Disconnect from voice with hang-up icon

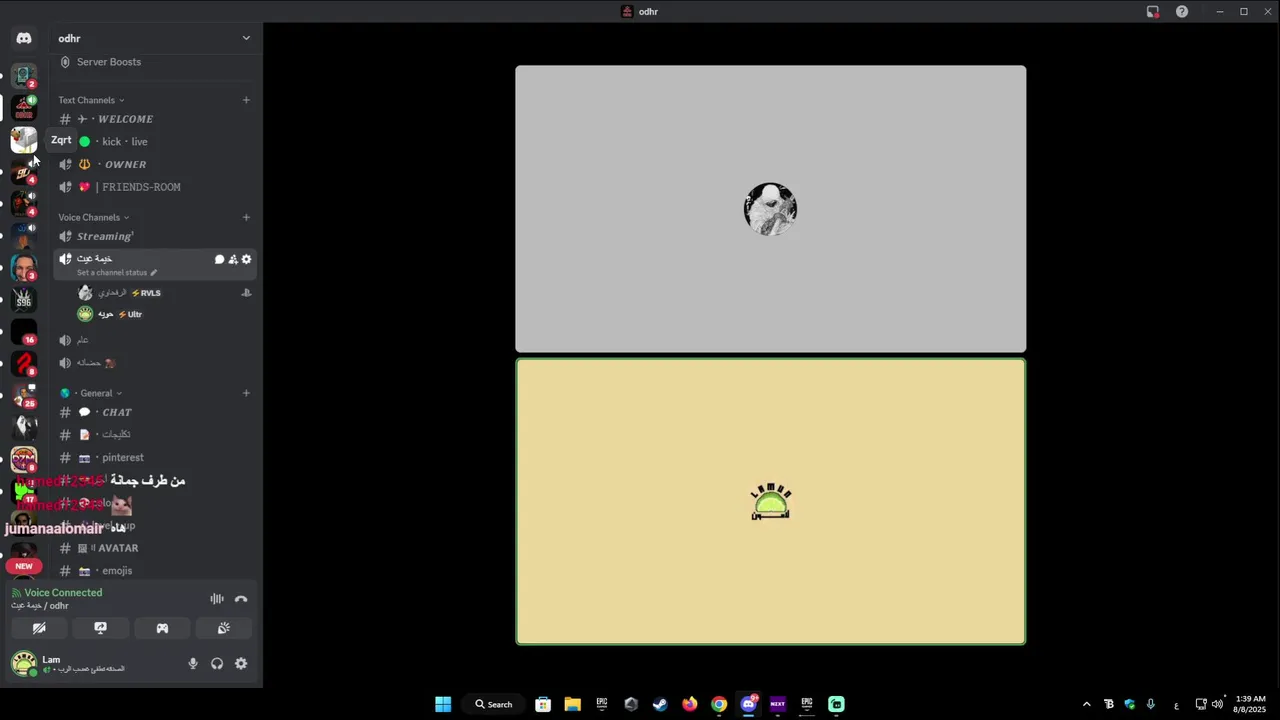coord(241,599)
